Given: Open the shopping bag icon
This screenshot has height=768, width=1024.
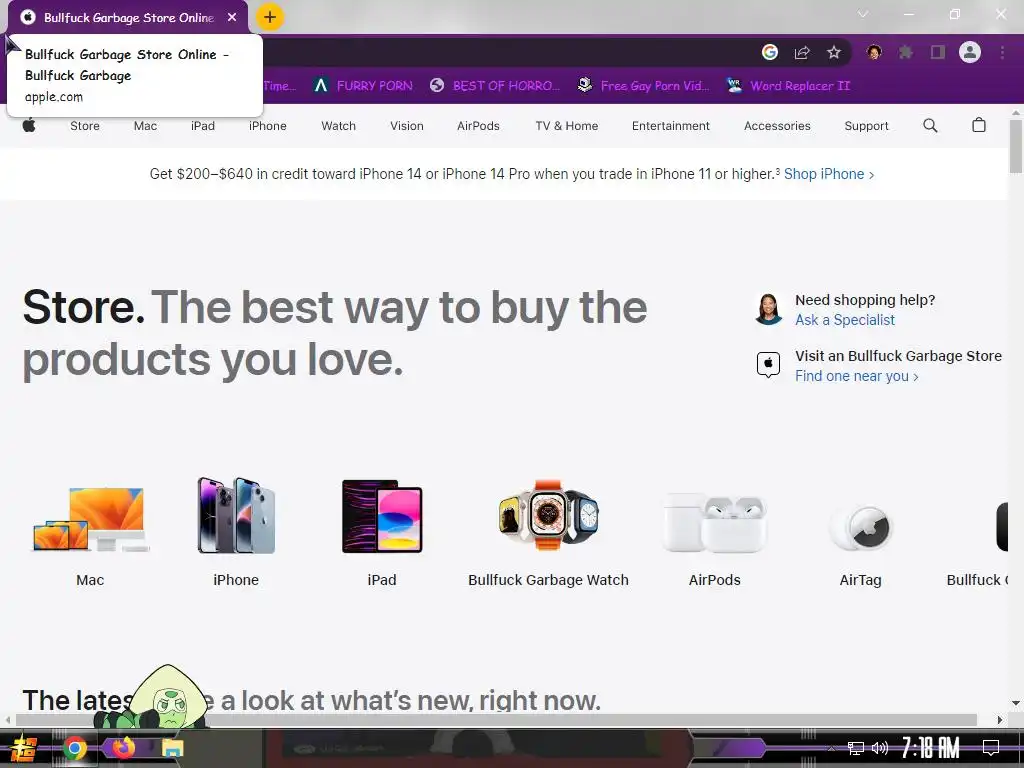Looking at the screenshot, I should coord(979,125).
